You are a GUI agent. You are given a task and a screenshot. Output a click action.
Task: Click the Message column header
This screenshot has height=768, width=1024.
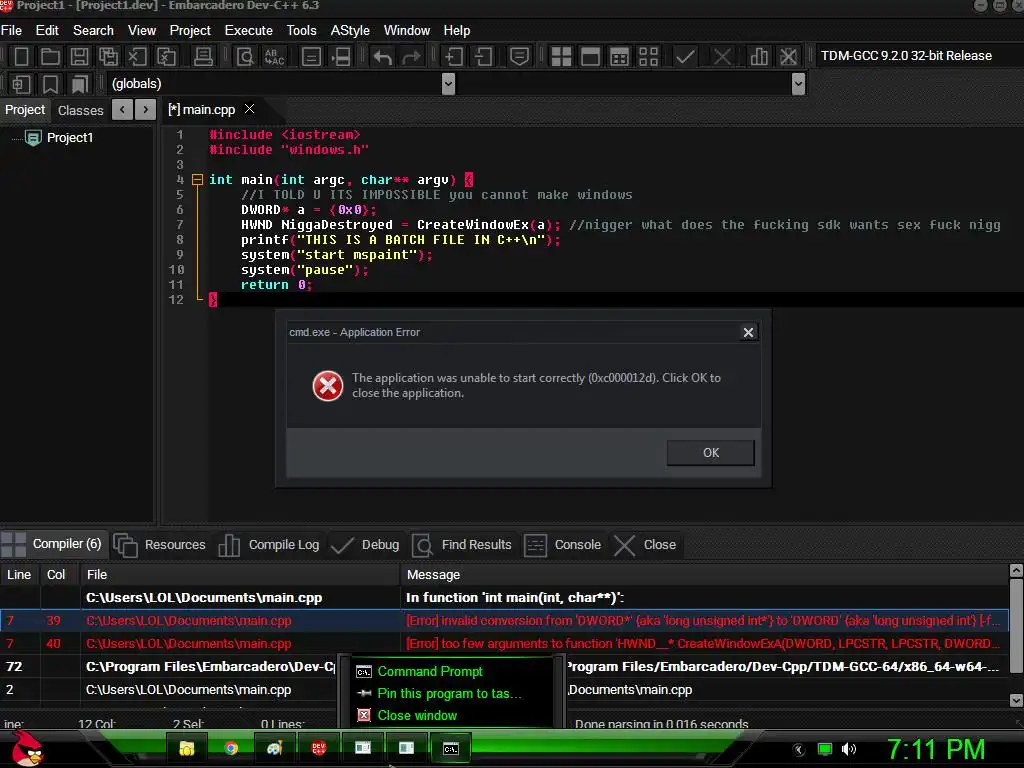point(704,575)
